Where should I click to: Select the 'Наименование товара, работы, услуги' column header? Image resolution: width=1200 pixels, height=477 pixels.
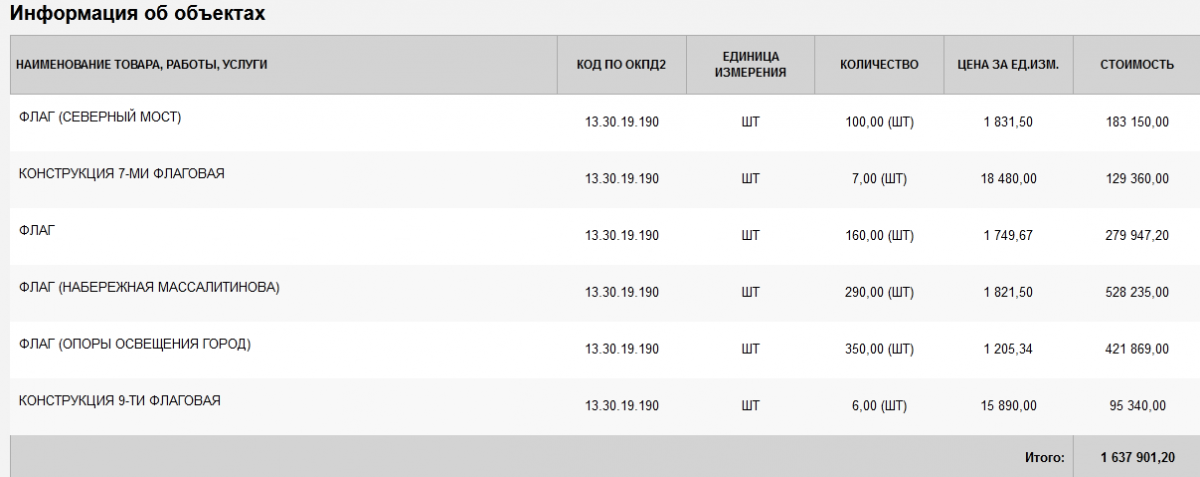click(143, 65)
